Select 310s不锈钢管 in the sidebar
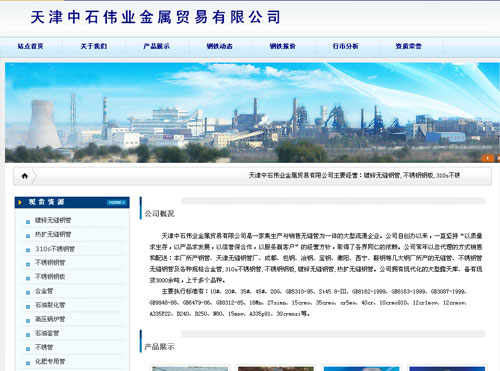The image size is (500, 371). pyautogui.click(x=55, y=249)
